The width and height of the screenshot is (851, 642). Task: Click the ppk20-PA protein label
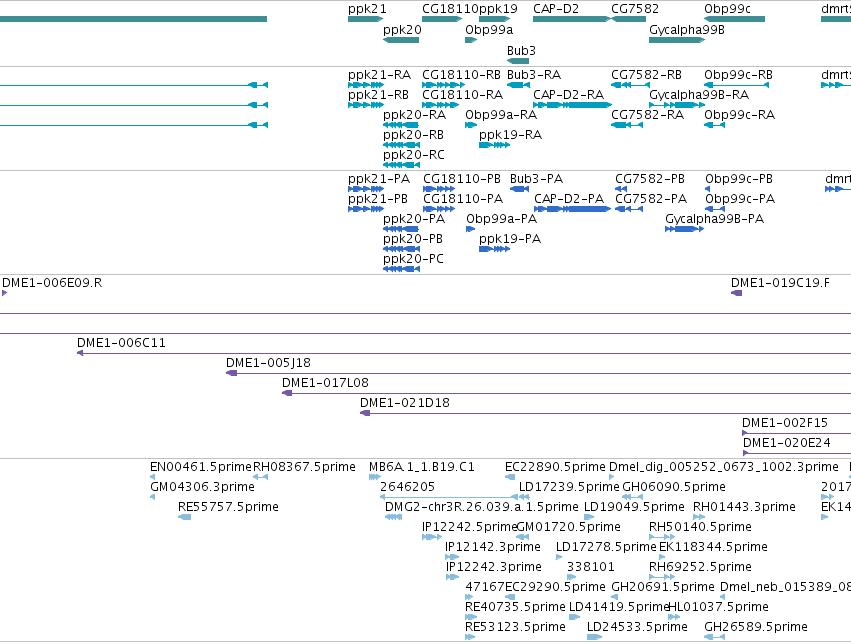(414, 219)
